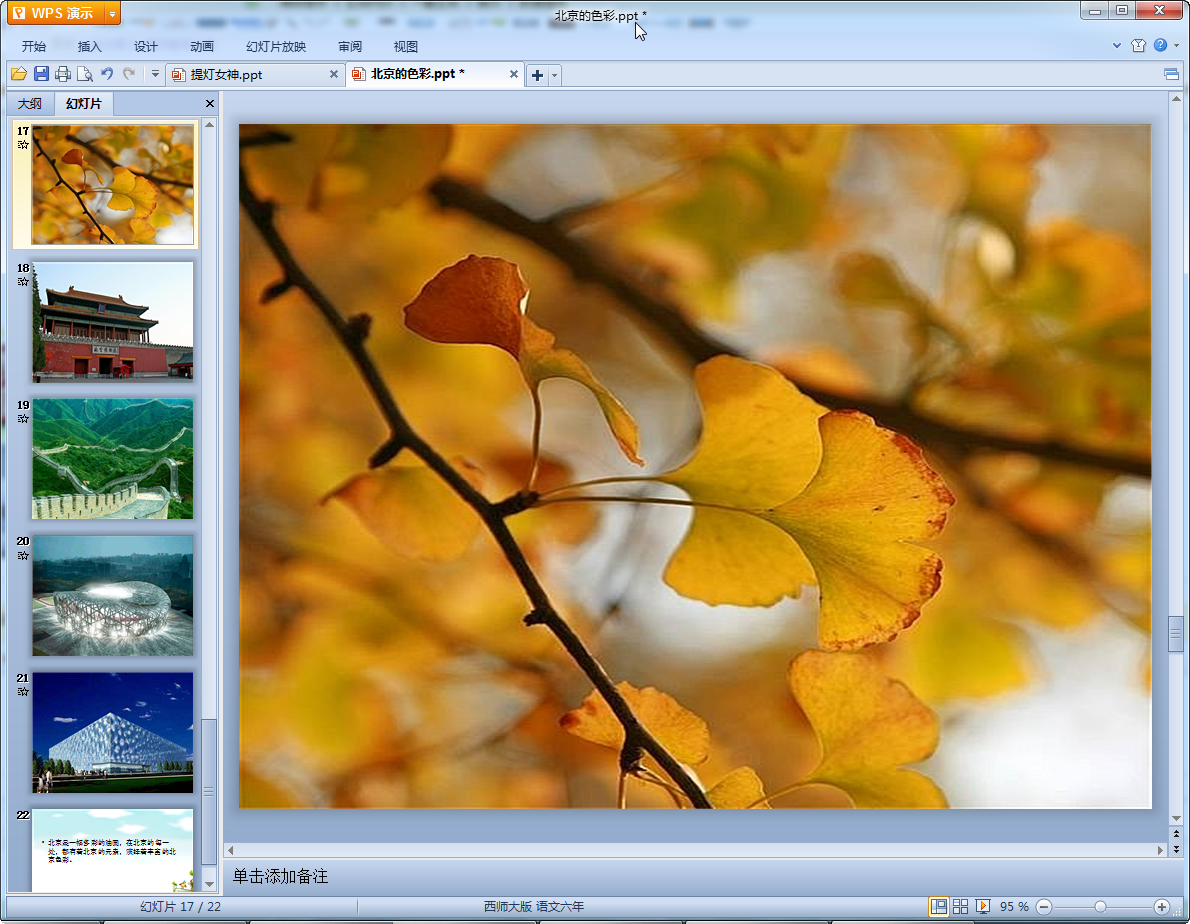The width and height of the screenshot is (1190, 924).
Task: Close the 北京的色彩.ppt document tab
Action: pyautogui.click(x=514, y=74)
